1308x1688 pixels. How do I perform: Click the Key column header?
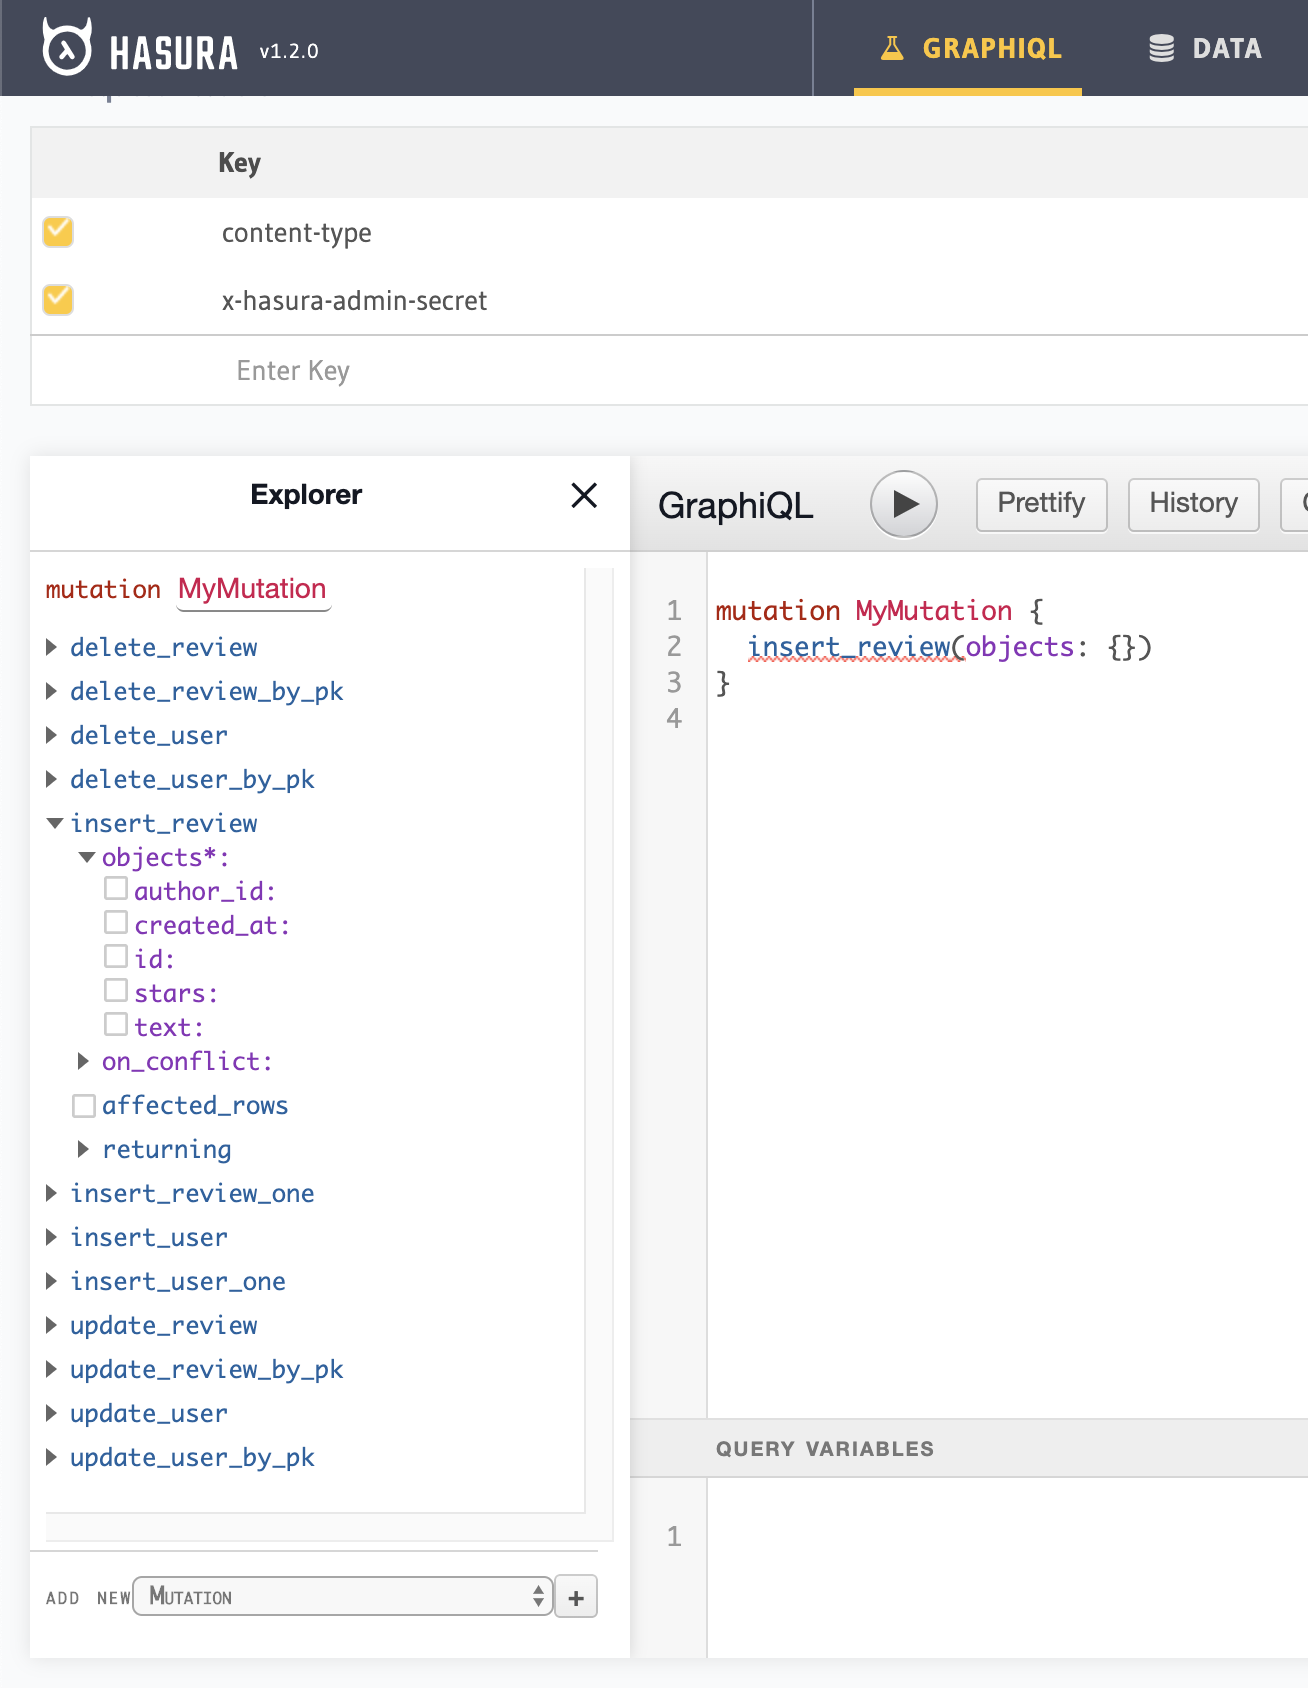tap(240, 163)
